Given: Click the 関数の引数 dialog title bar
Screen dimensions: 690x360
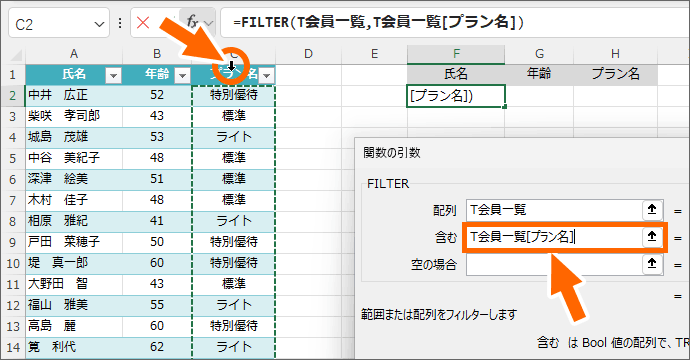Looking at the screenshot, I should point(522,153).
